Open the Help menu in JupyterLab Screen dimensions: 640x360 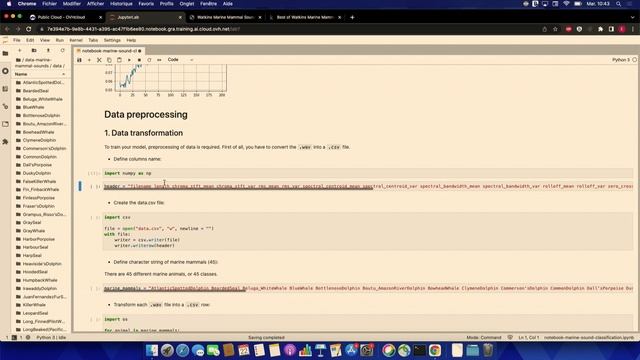[131, 40]
